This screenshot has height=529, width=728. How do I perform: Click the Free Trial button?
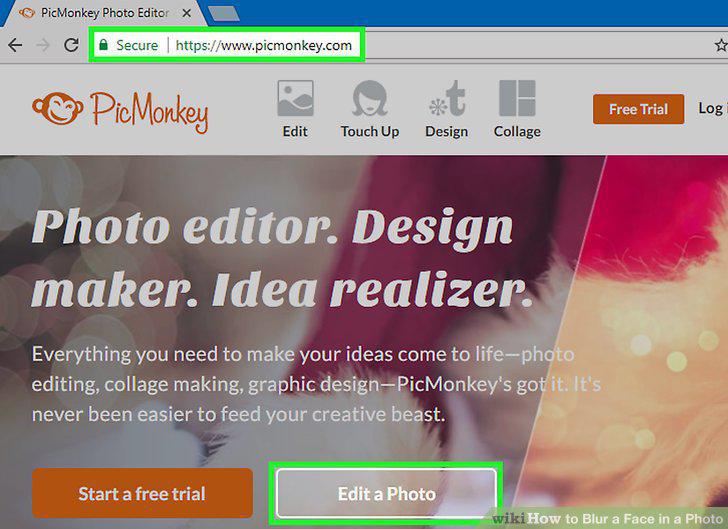(x=638, y=109)
